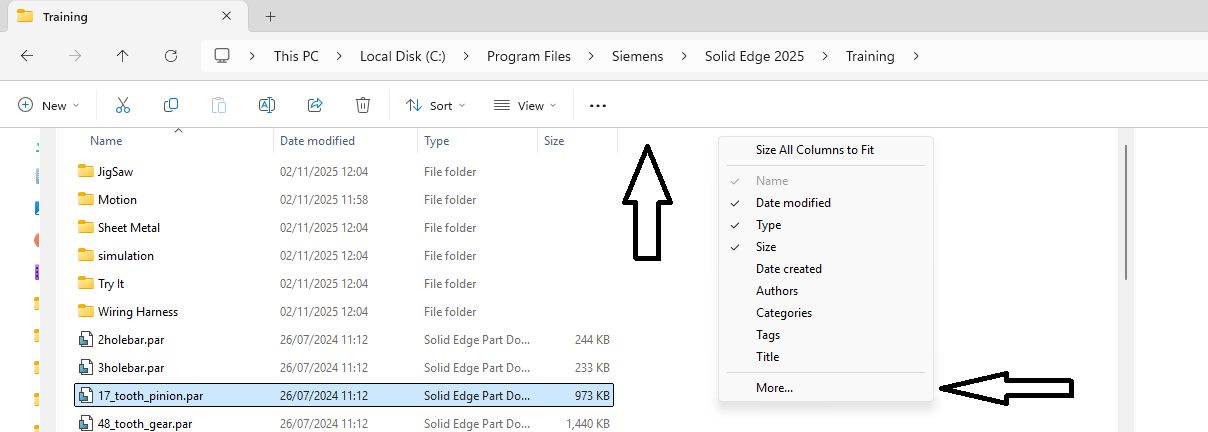Navigate to Siemens in path
This screenshot has height=432, width=1208.
click(637, 56)
